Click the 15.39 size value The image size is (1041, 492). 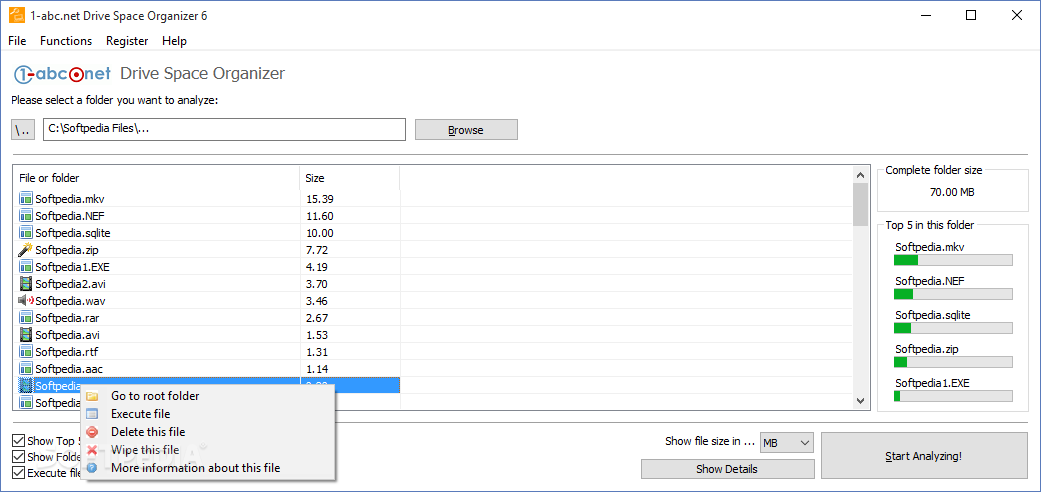point(319,199)
